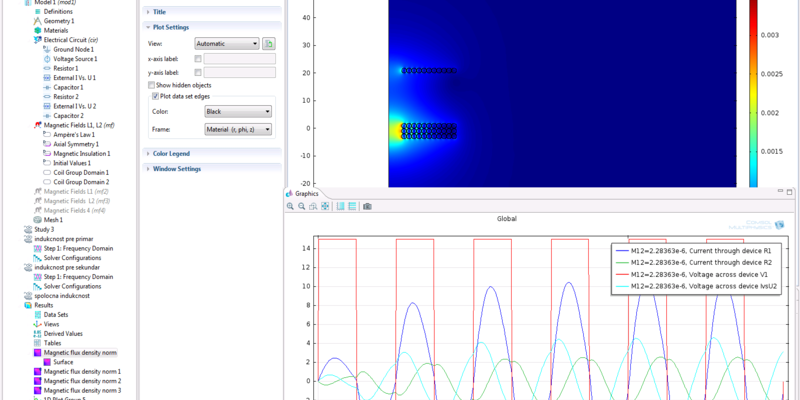Activate the Zoom Box tool

(x=312, y=206)
